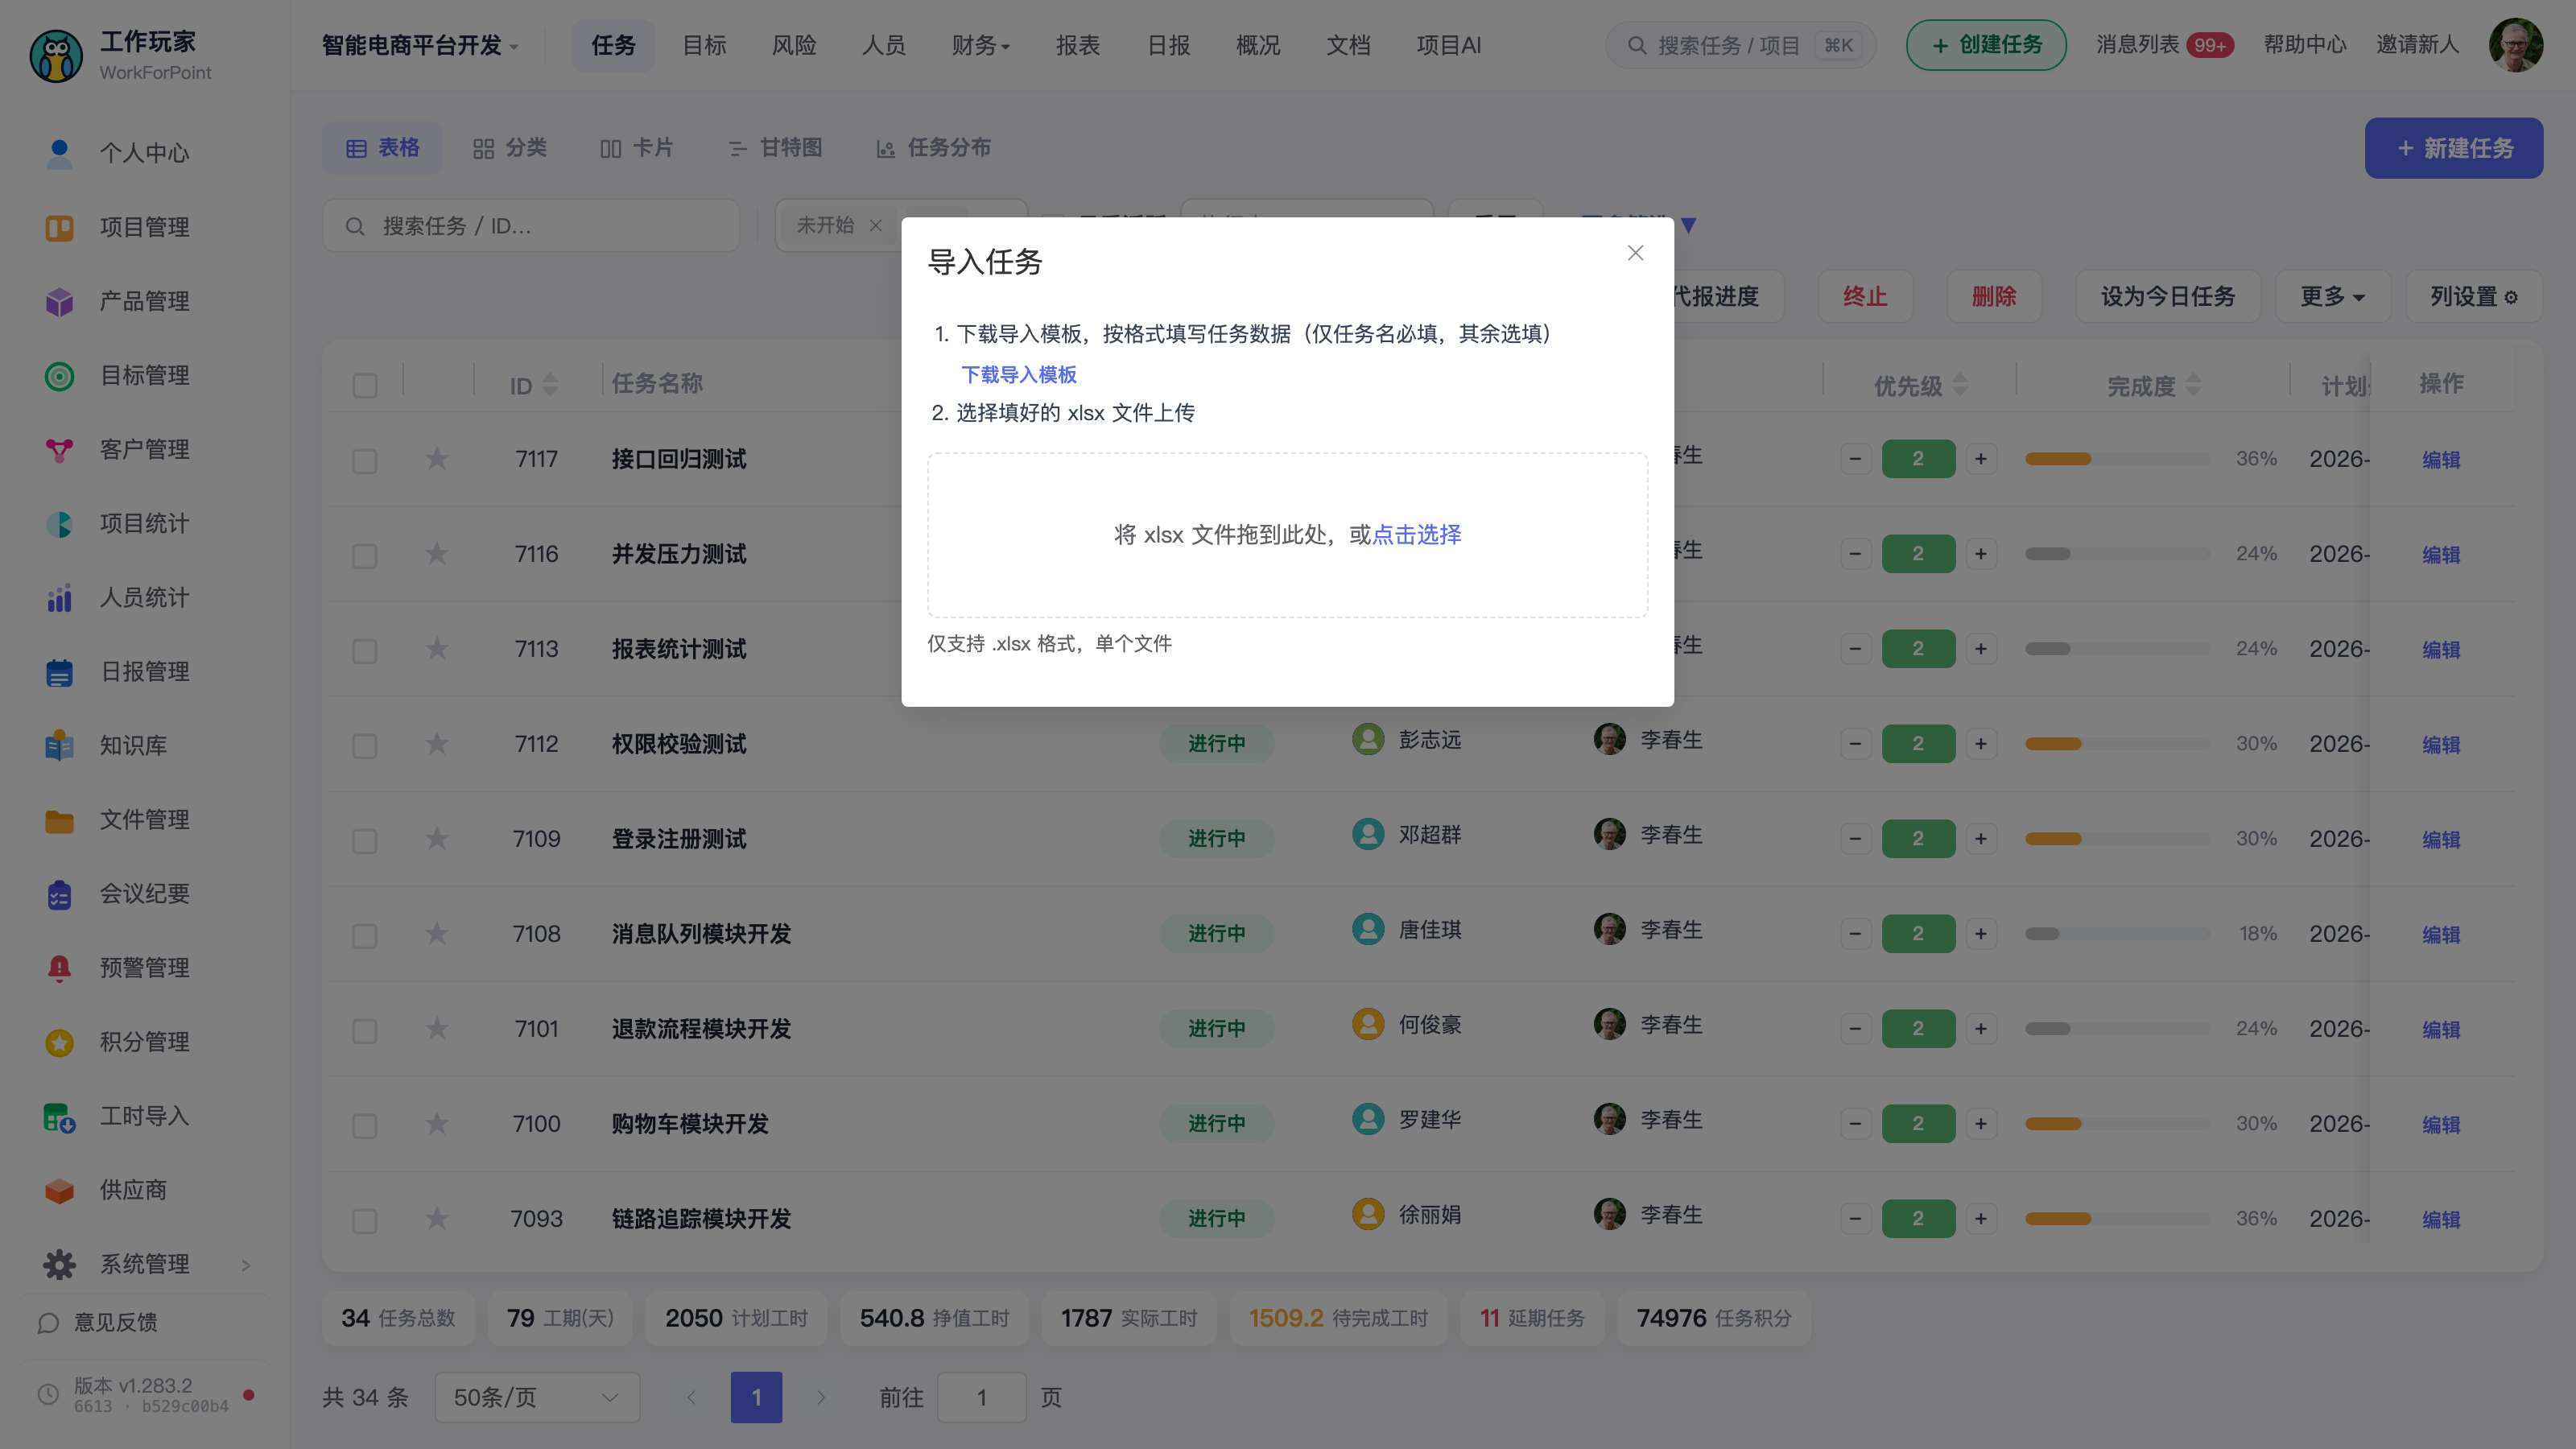Check the row checkbox for task 7112
This screenshot has width=2576, height=1449.
point(365,746)
